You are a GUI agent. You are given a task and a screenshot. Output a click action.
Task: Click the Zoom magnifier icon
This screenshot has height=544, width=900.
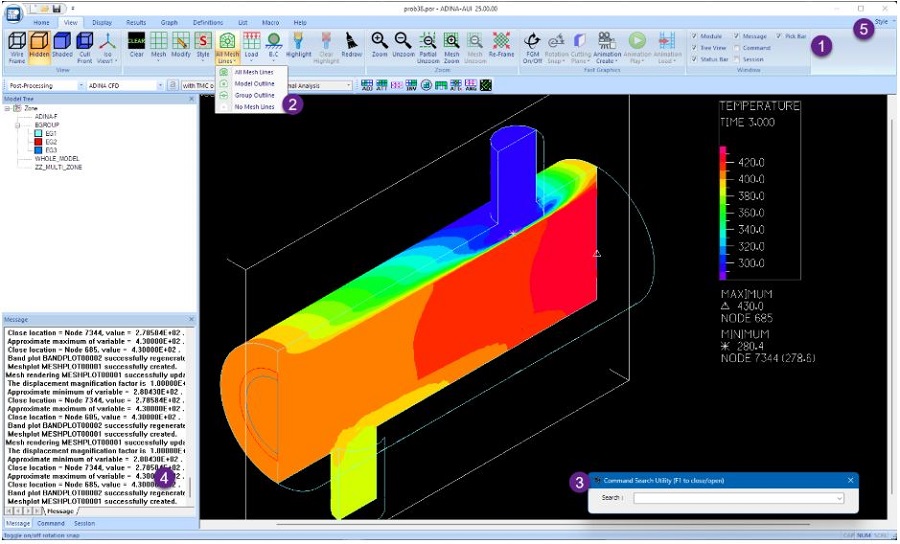380,46
